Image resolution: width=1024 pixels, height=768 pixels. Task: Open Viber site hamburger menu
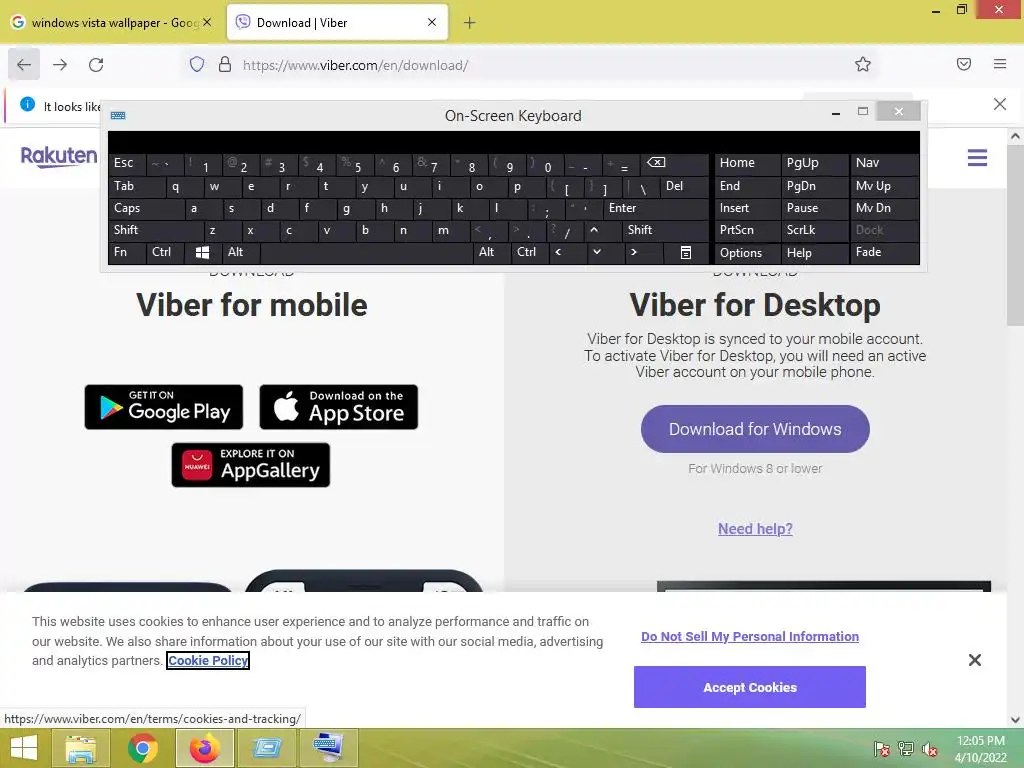tap(977, 157)
